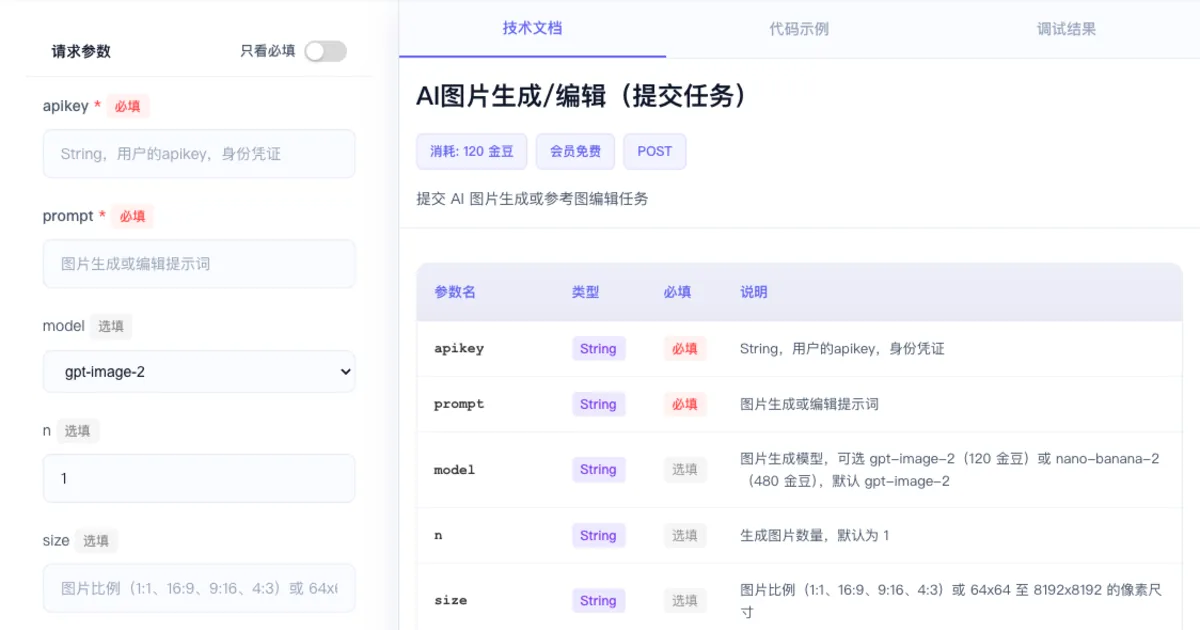Screen dimensions: 1200x630
Task: Click the model cell in the table
Action: (455, 470)
